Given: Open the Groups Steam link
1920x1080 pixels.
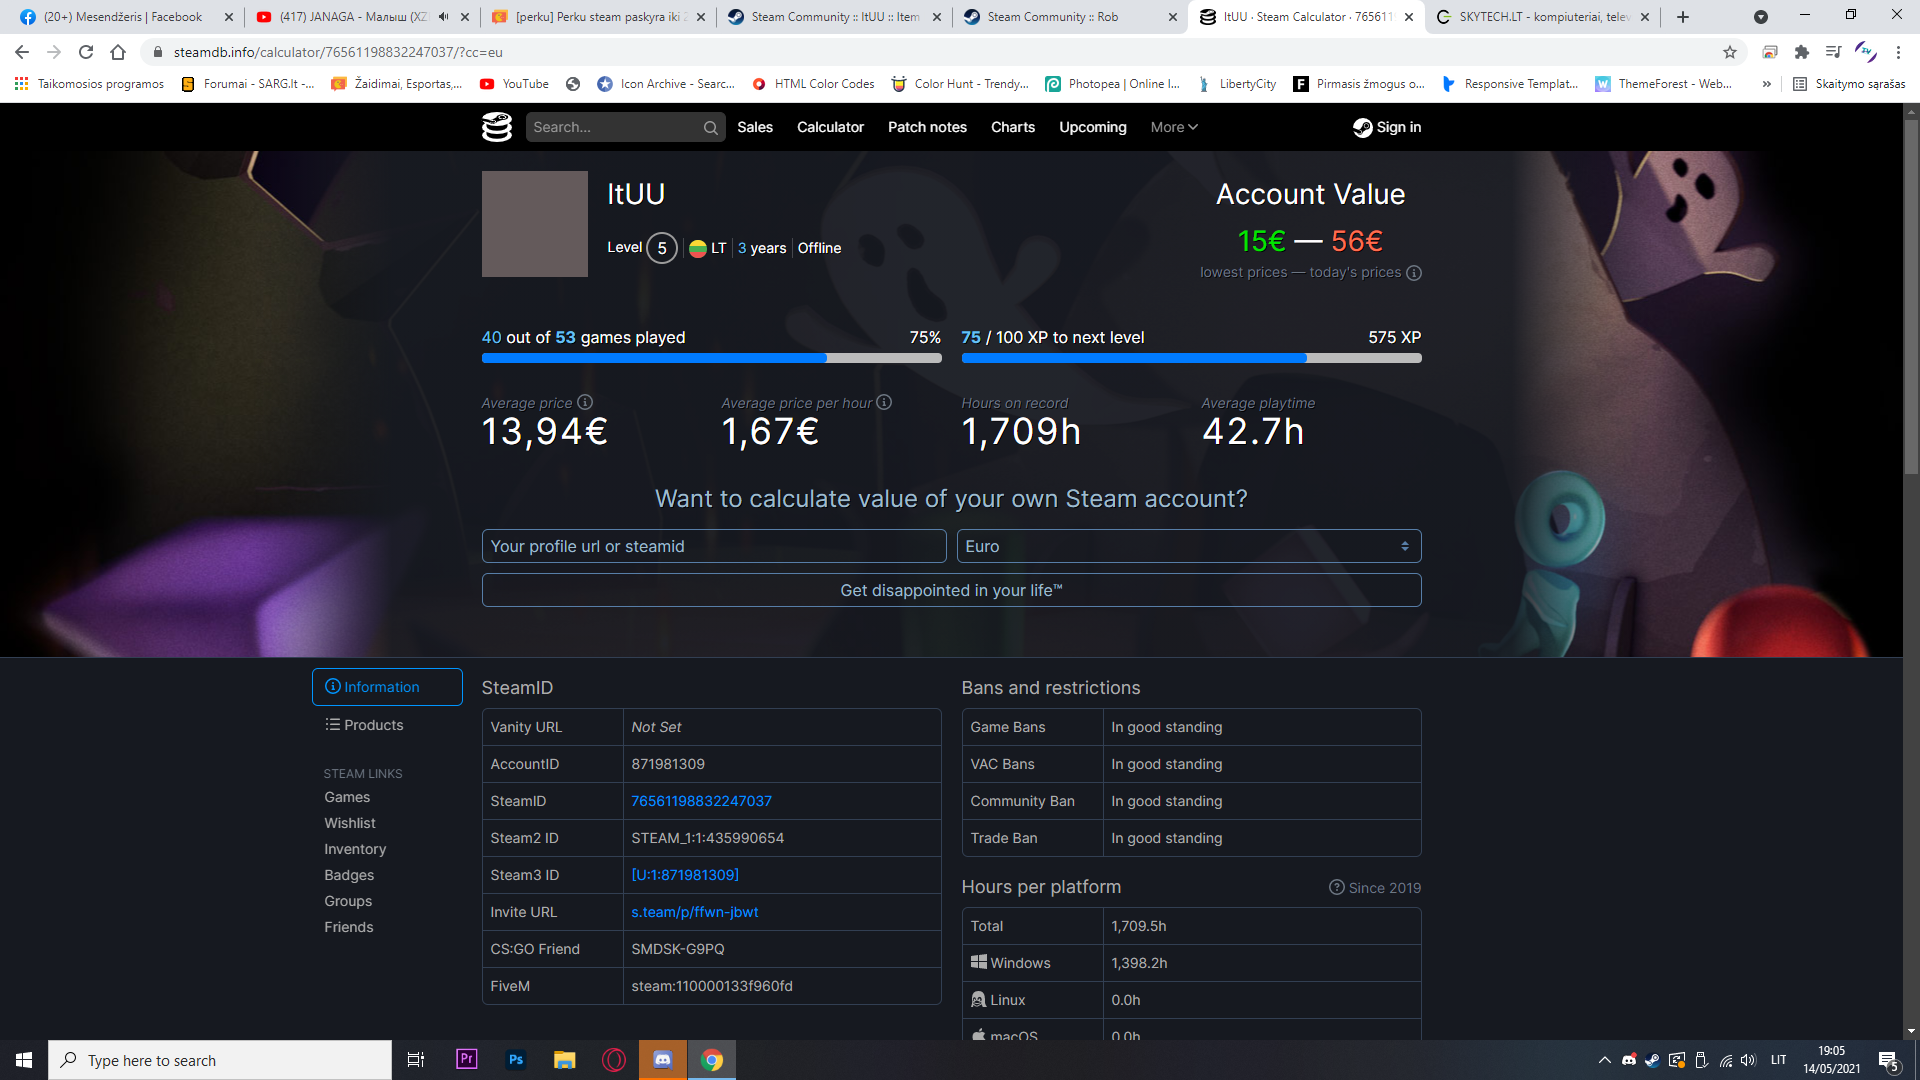Looking at the screenshot, I should click(x=348, y=901).
